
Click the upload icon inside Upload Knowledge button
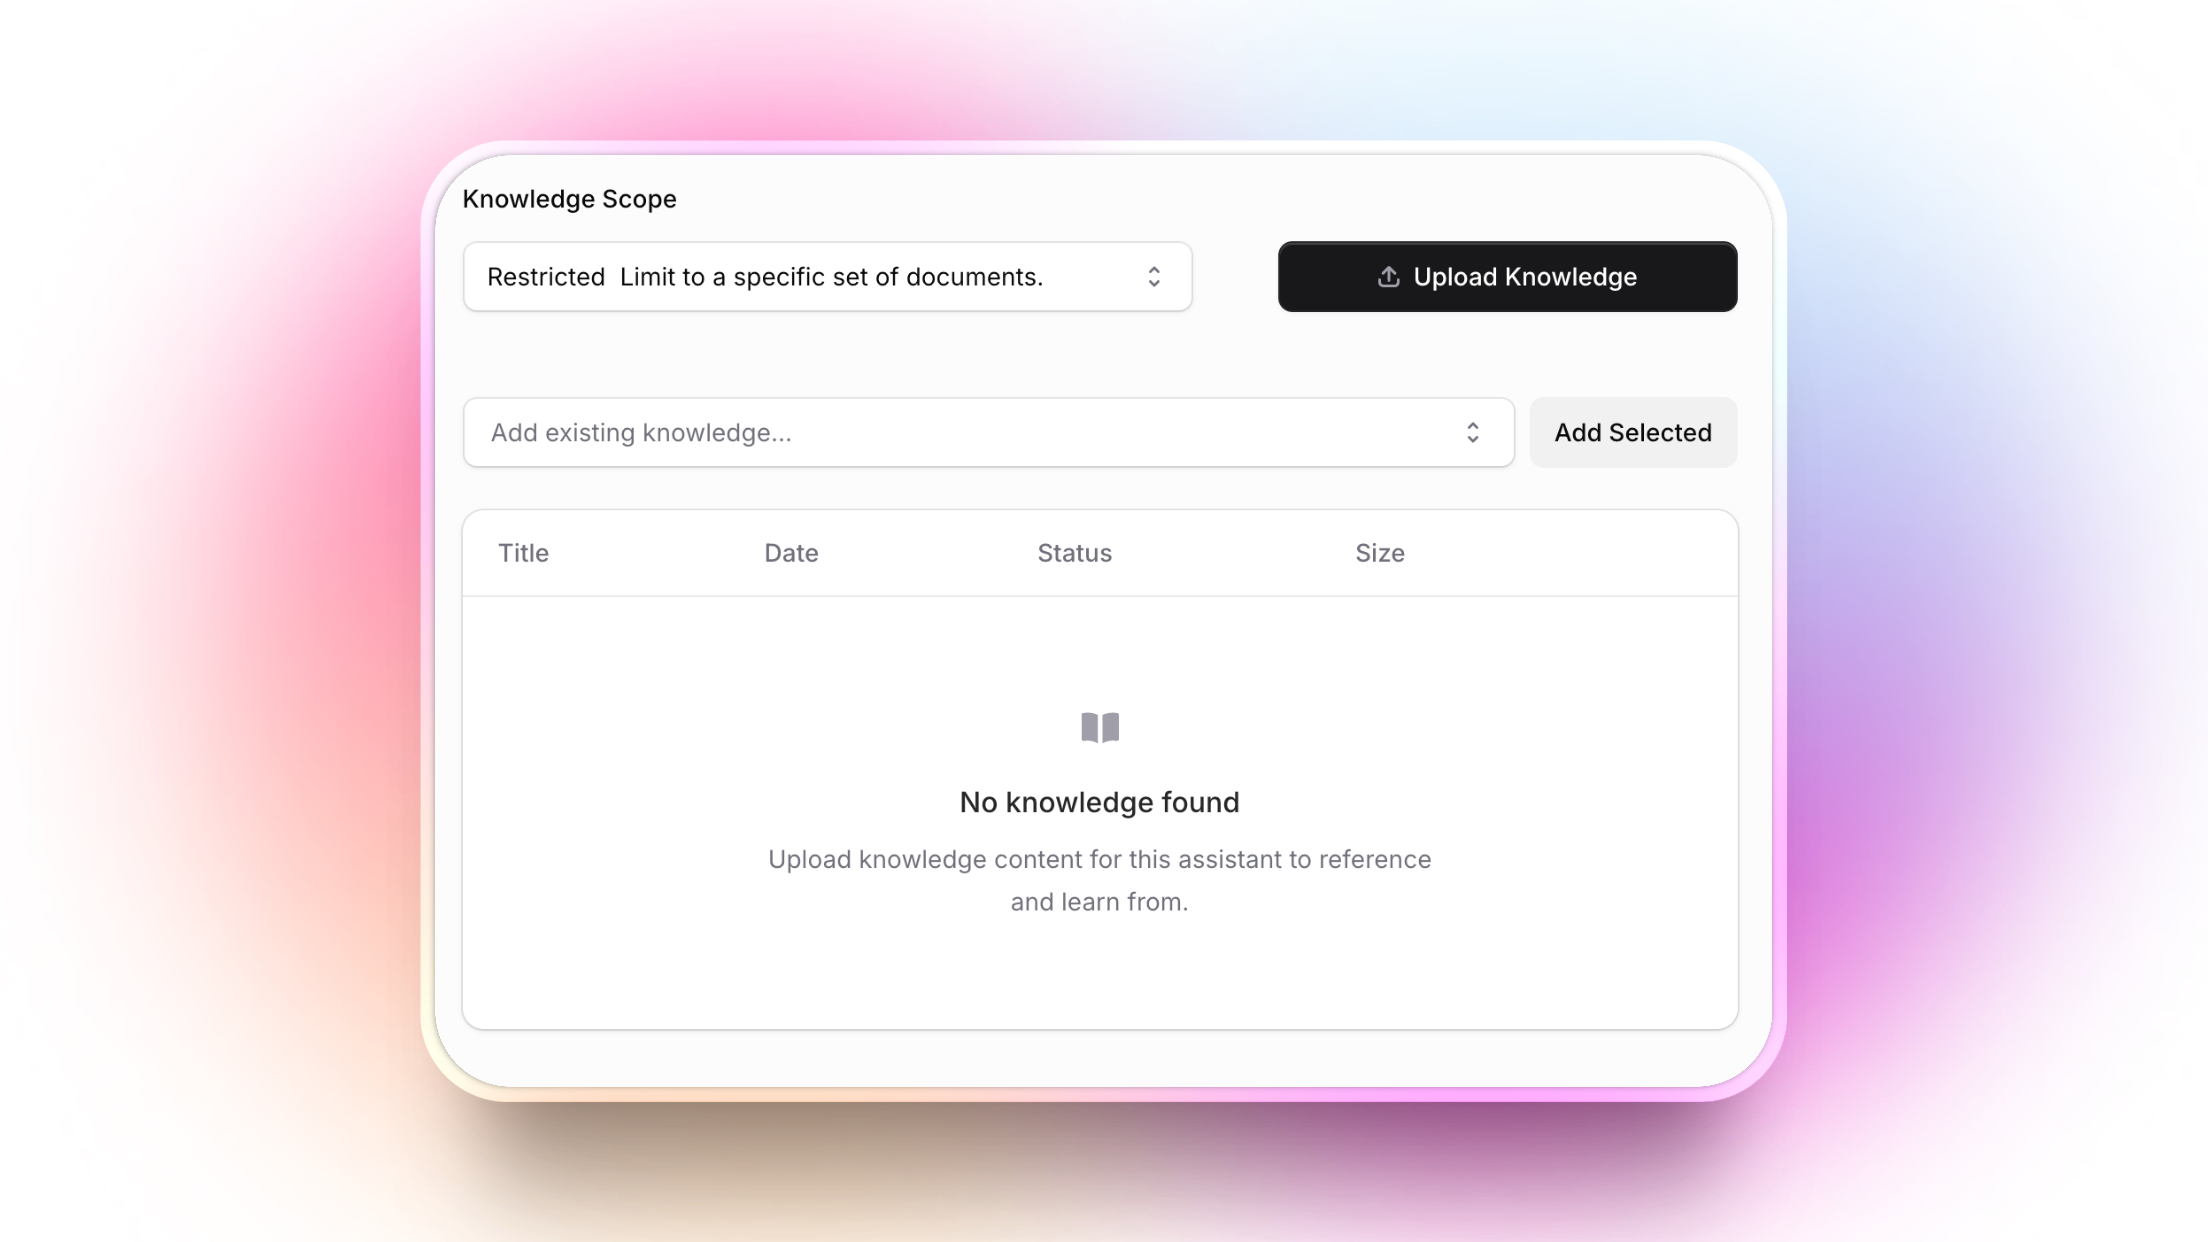point(1388,277)
